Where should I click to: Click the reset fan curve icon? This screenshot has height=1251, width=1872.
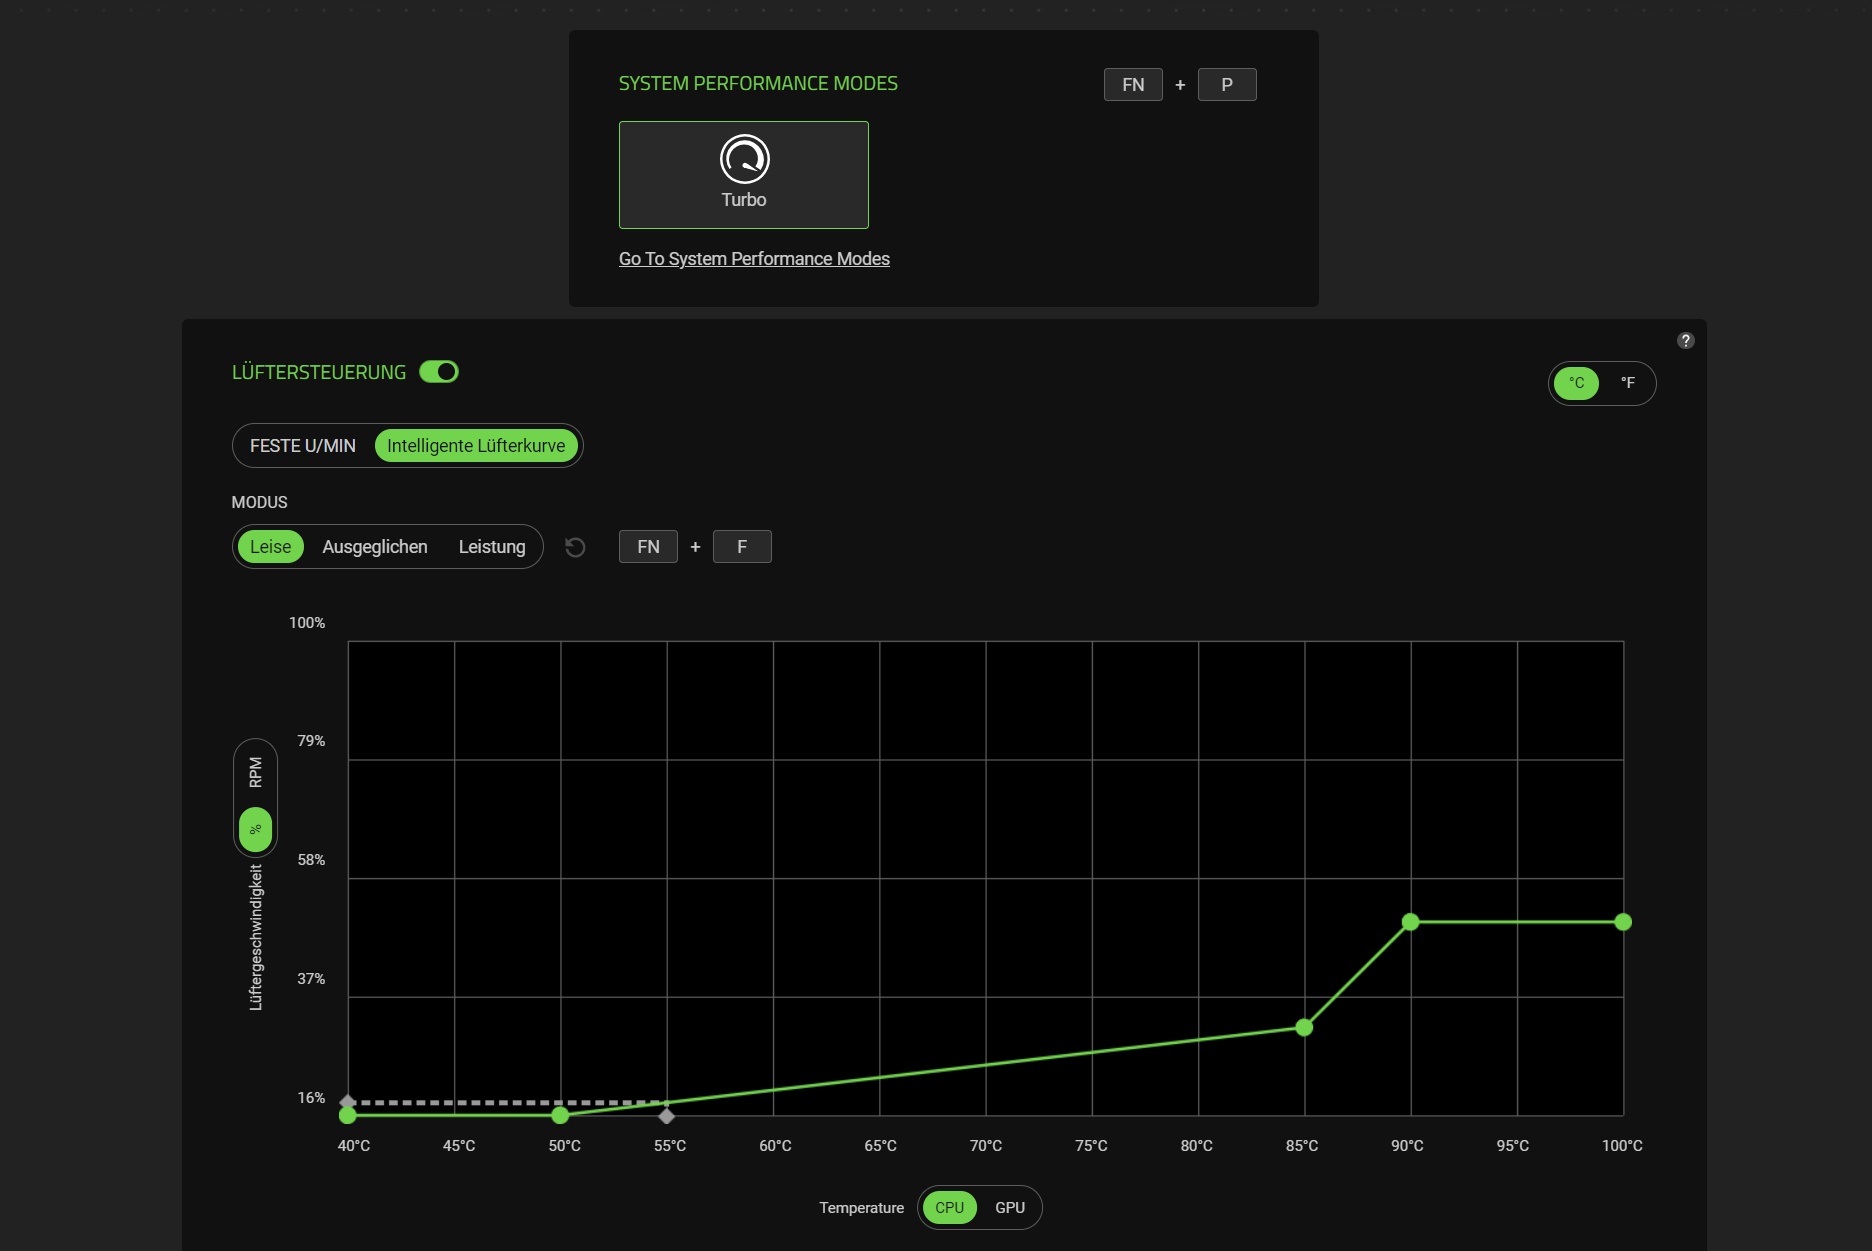575,547
